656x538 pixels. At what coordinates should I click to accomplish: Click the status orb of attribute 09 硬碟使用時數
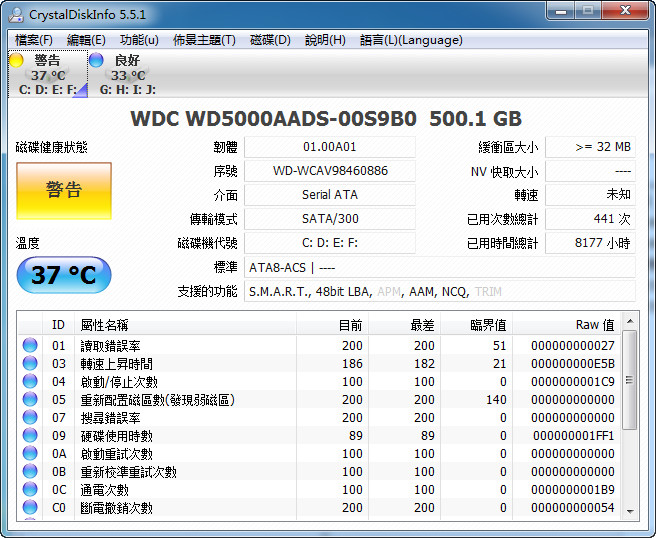coord(30,435)
